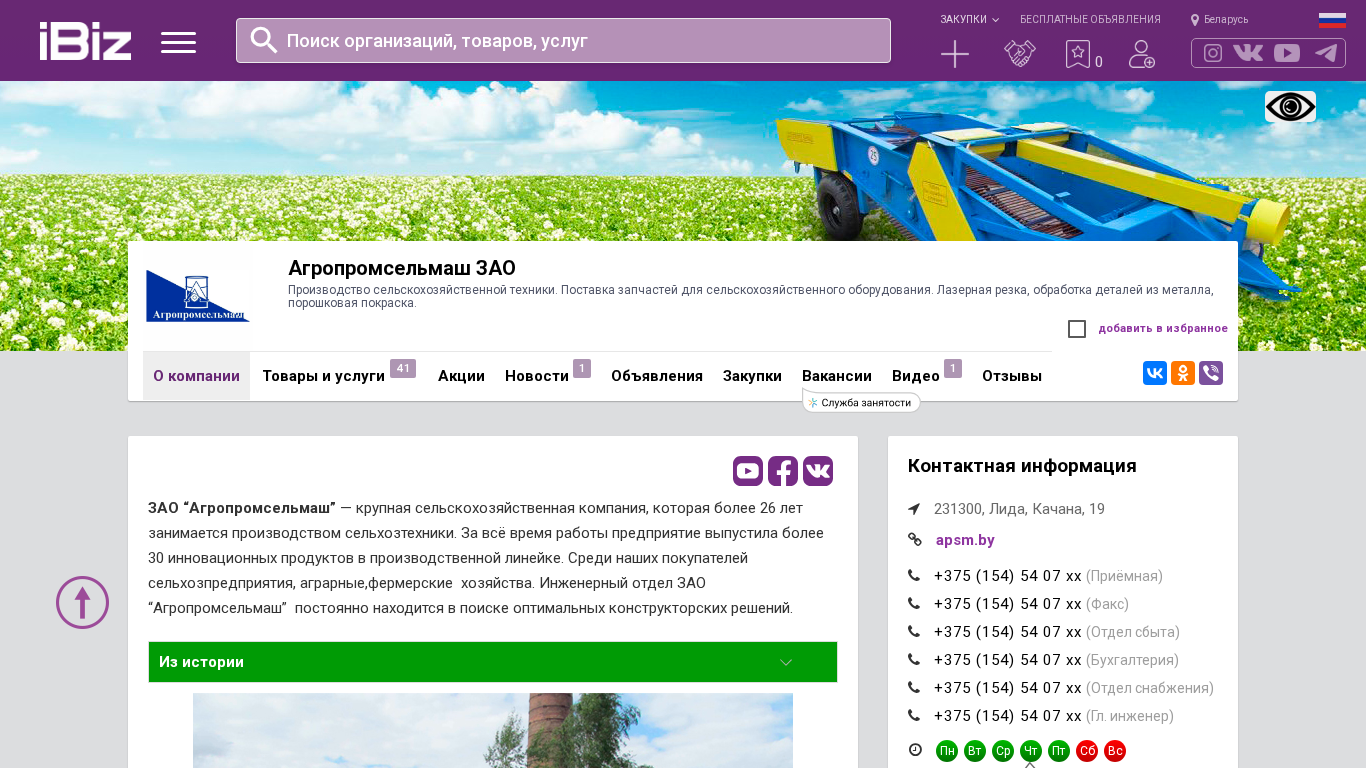Click the factory photo under 'Из истории'
Image resolution: width=1366 pixels, height=768 pixels.
click(493, 730)
